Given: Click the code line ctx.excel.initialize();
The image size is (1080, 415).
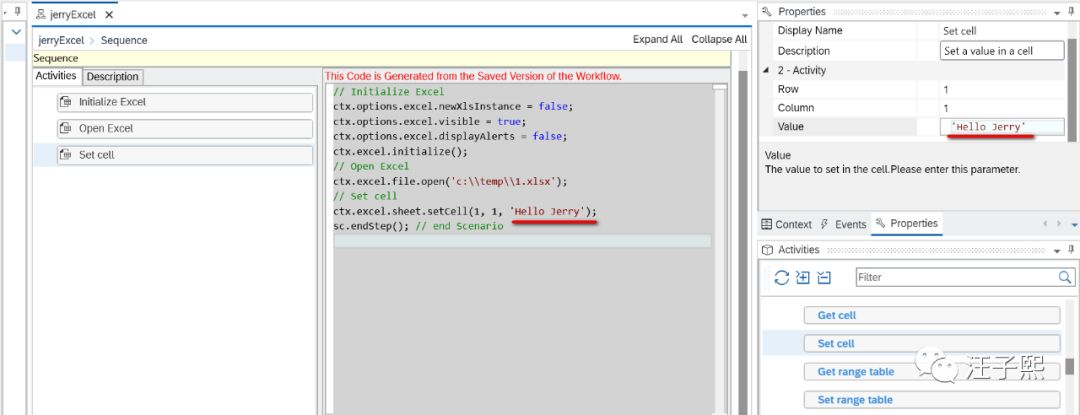Looking at the screenshot, I should pos(400,151).
